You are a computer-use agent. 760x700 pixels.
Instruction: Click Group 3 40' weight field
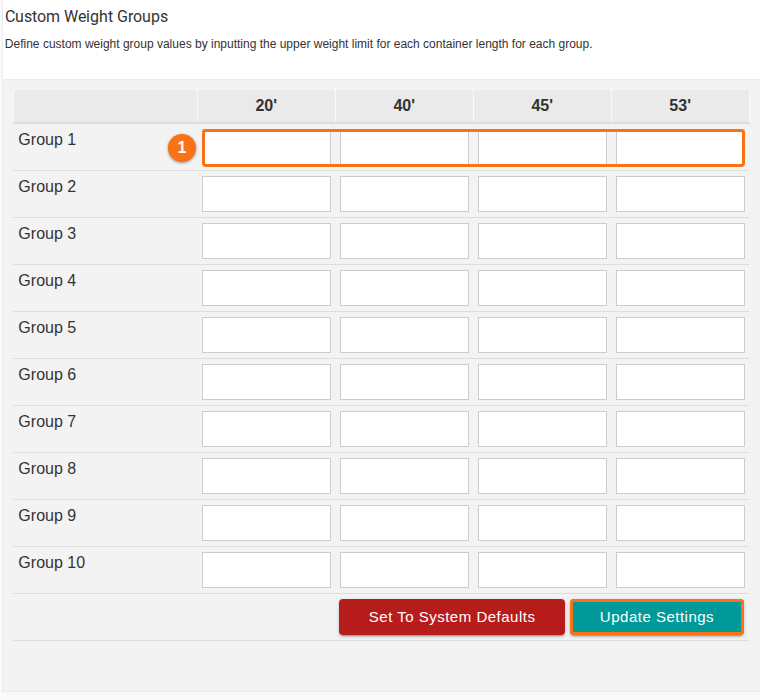click(404, 241)
